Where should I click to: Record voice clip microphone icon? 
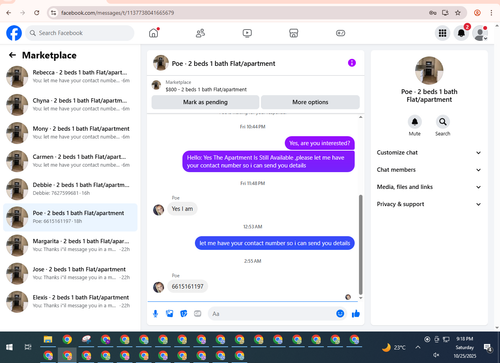155,313
